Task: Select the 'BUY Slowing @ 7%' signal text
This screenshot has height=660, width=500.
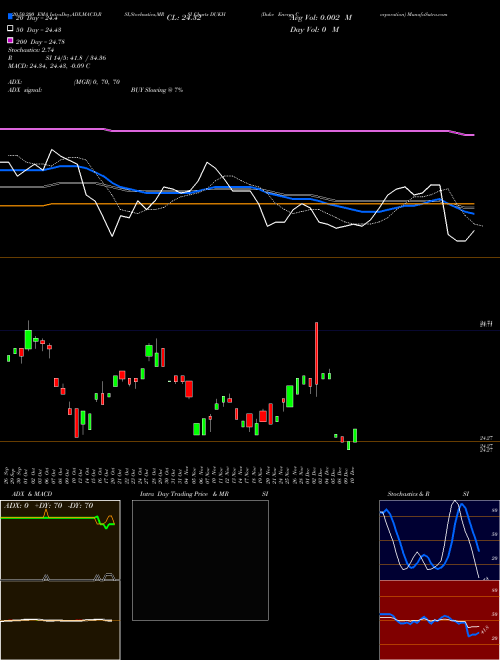Action: click(157, 90)
